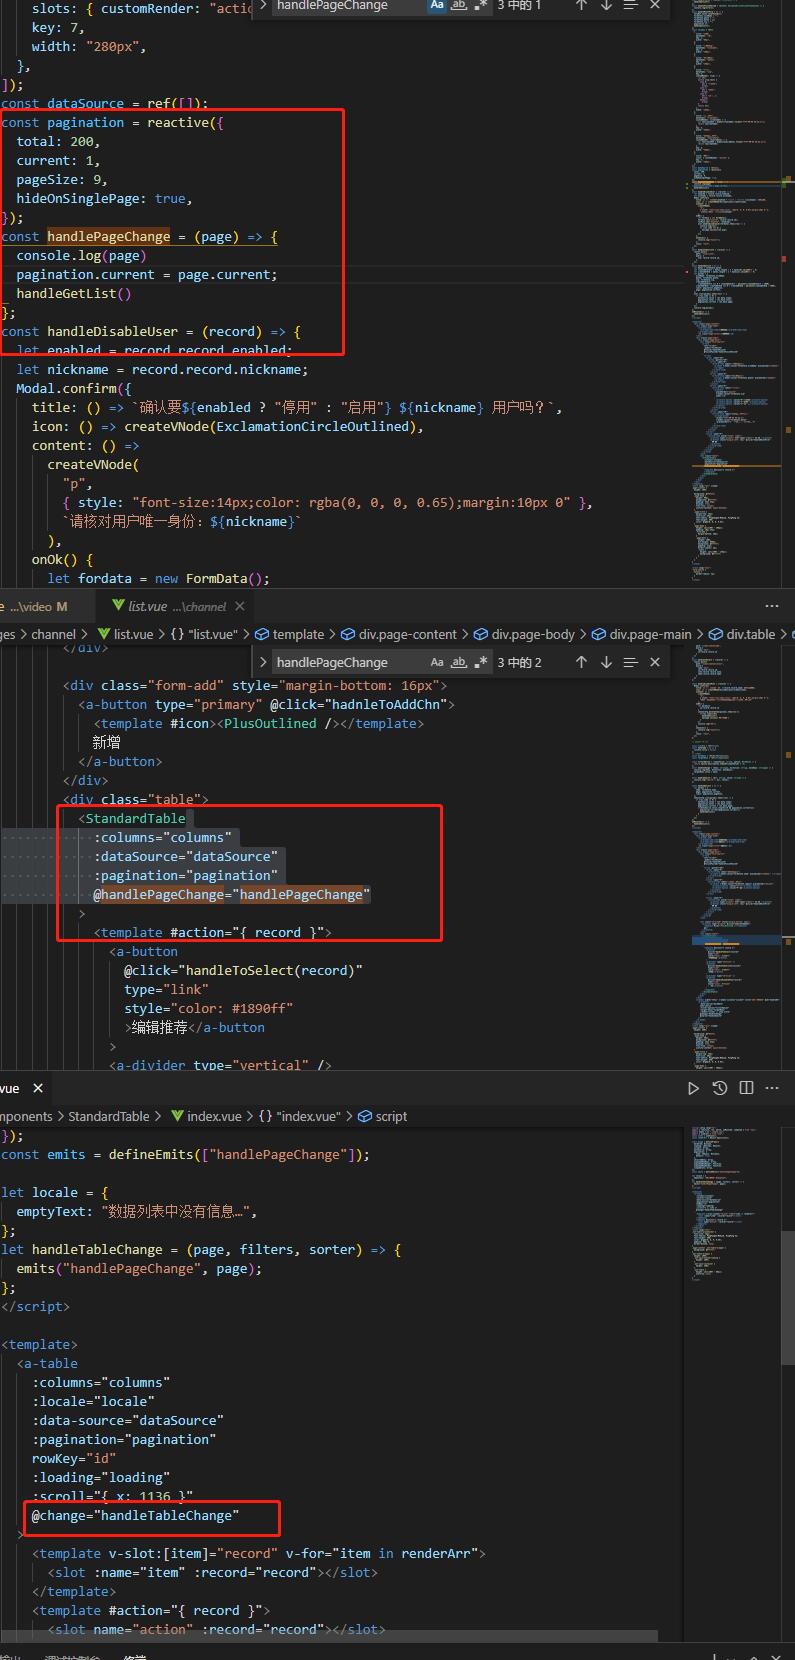Split the bottom editor with split icon
The image size is (795, 1660).
(x=746, y=1088)
